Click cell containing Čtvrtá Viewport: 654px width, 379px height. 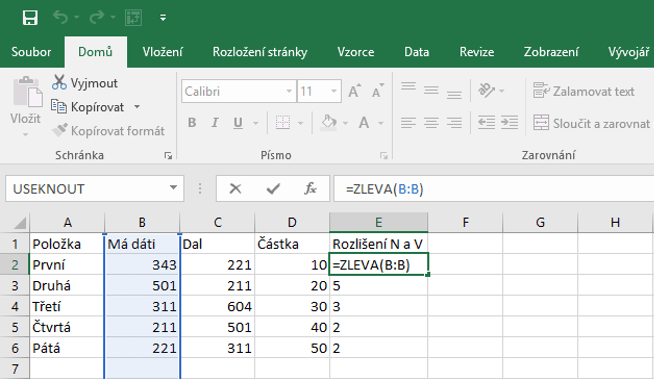point(67,327)
